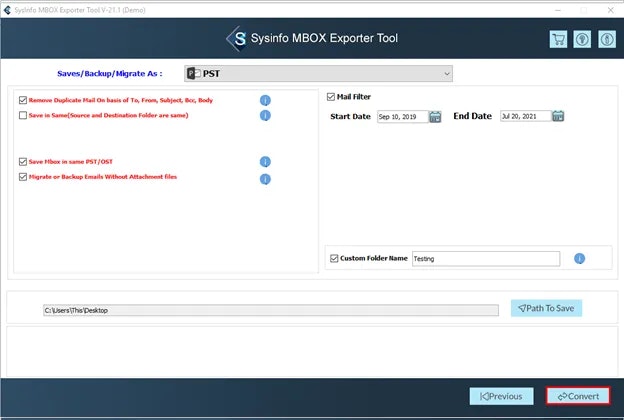Click the Custom Folder Name field Testing

click(x=486, y=259)
